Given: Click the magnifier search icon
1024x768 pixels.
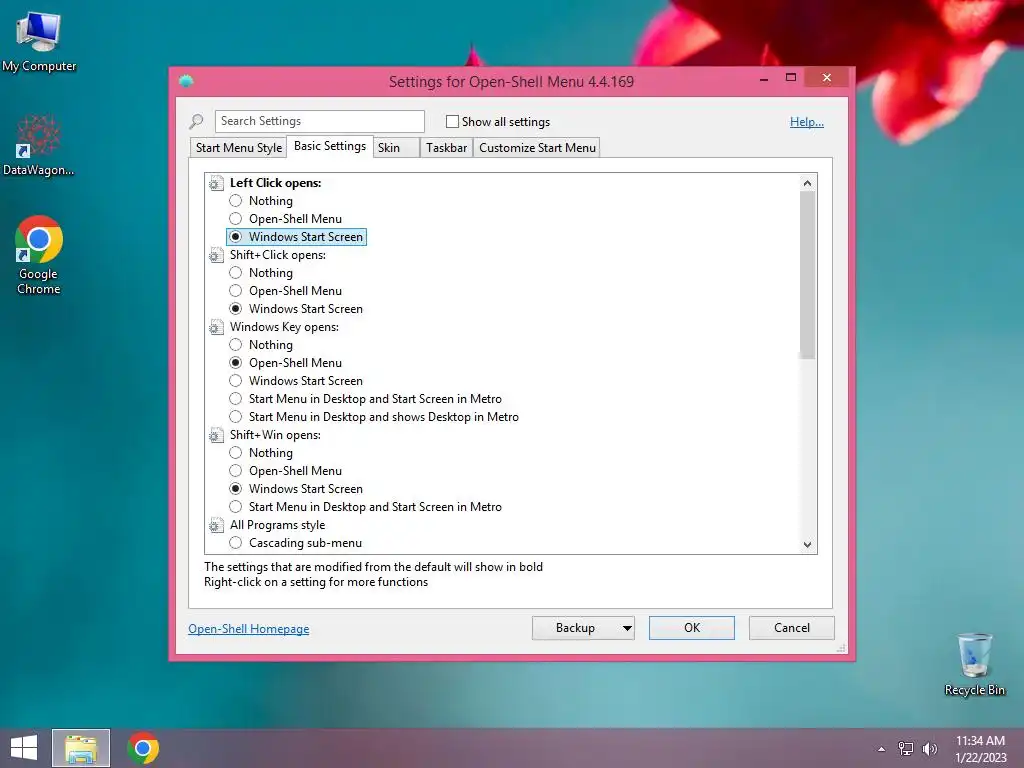Looking at the screenshot, I should [196, 121].
